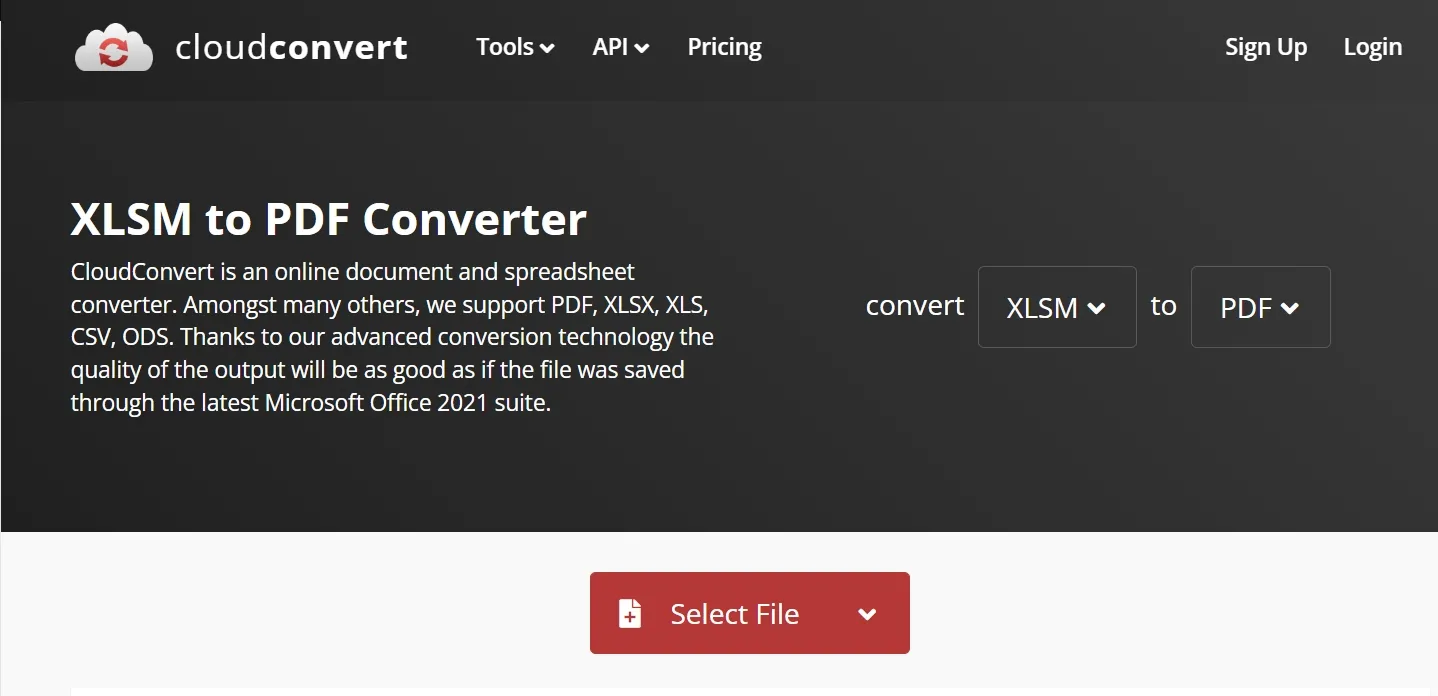Open the Tools menu
1438x696 pixels.
pyautogui.click(x=507, y=47)
